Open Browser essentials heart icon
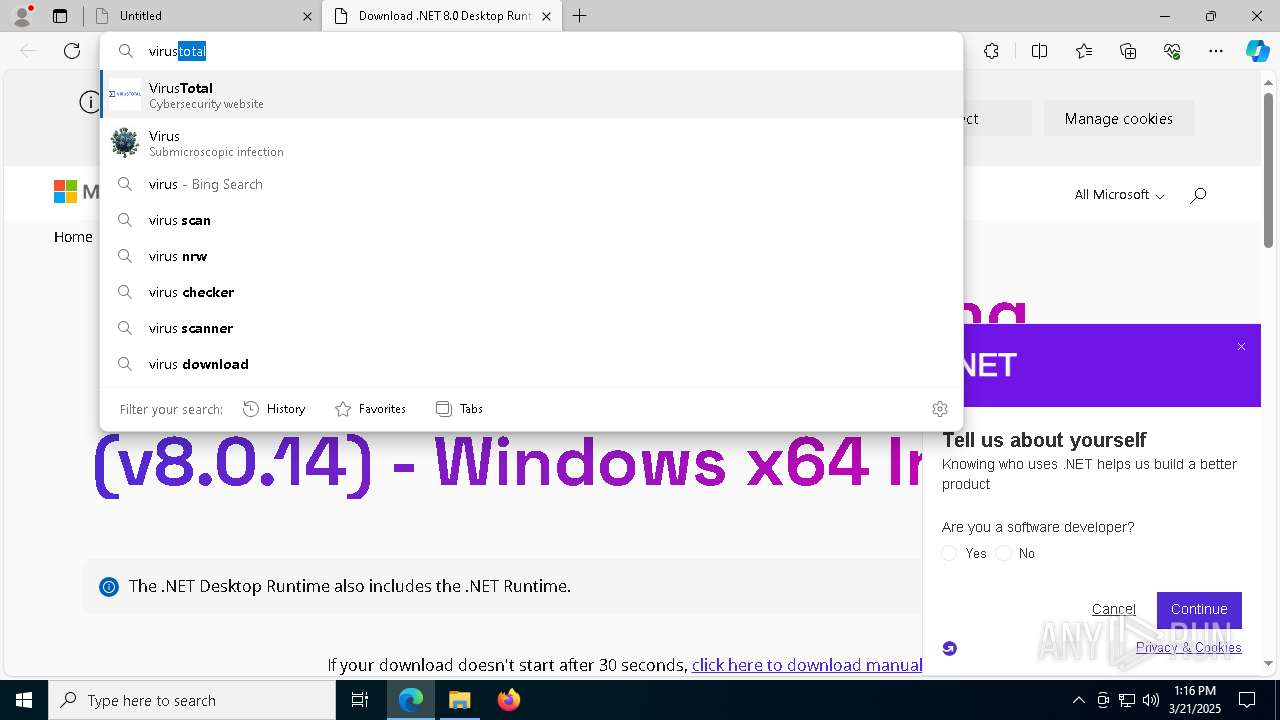The image size is (1280, 720). pyautogui.click(x=1172, y=51)
